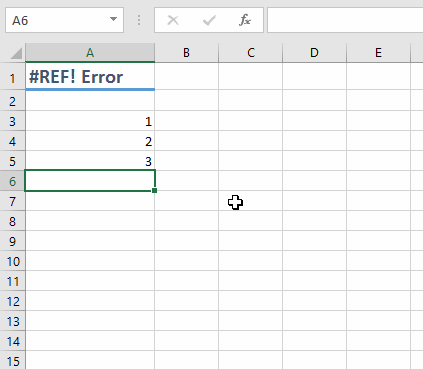423x369 pixels.
Task: Select column E header
Action: [378, 53]
